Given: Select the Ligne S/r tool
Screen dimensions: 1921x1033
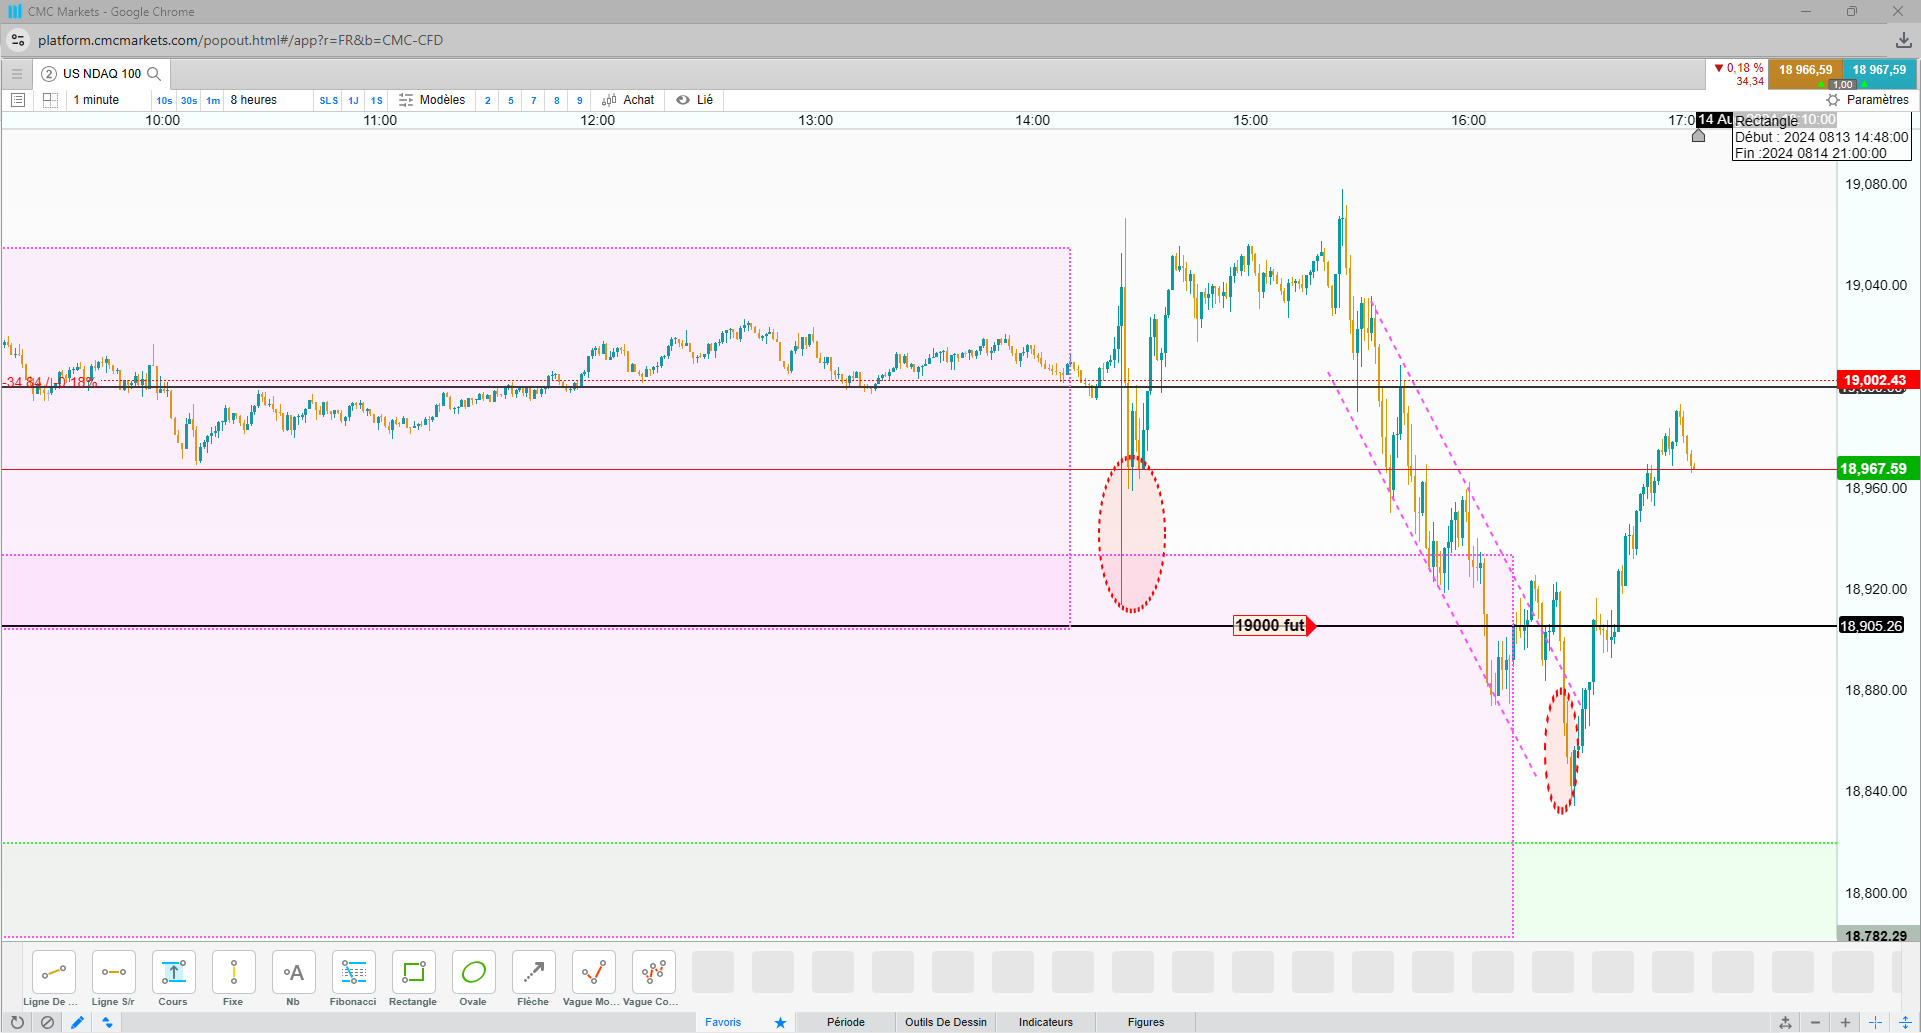Looking at the screenshot, I should (113, 978).
